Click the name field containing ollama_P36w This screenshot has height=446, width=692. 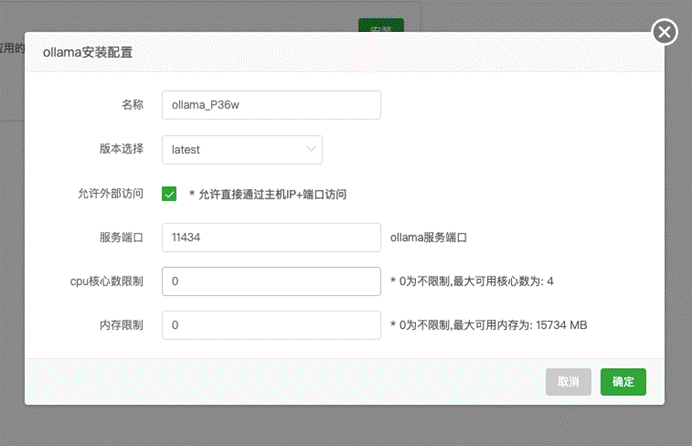pos(271,105)
